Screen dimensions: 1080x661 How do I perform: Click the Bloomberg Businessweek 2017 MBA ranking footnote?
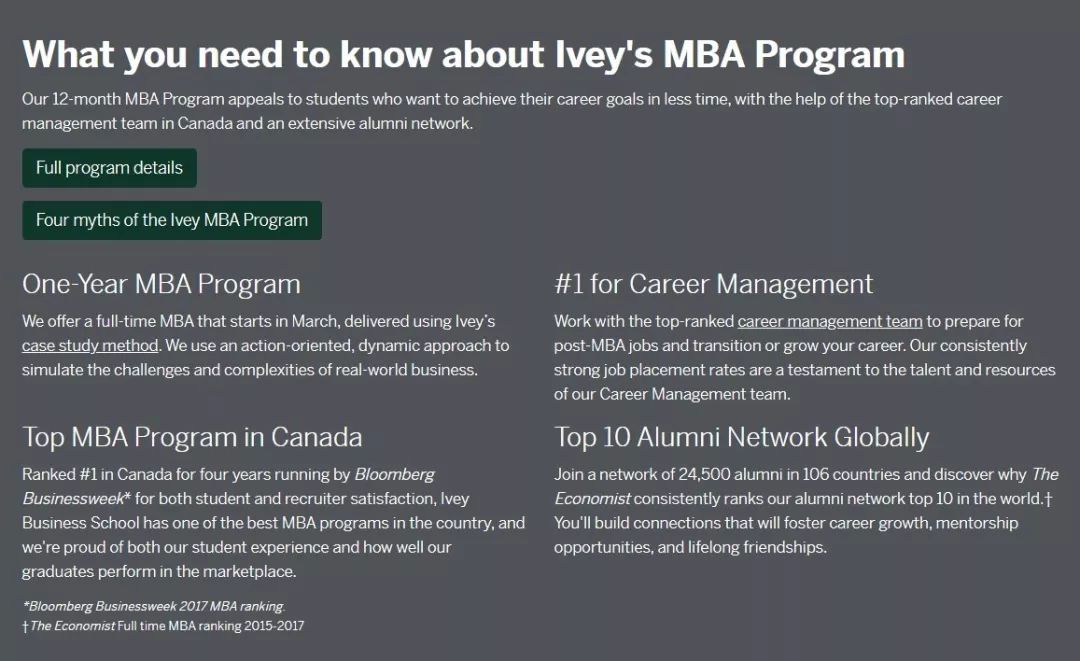point(154,607)
